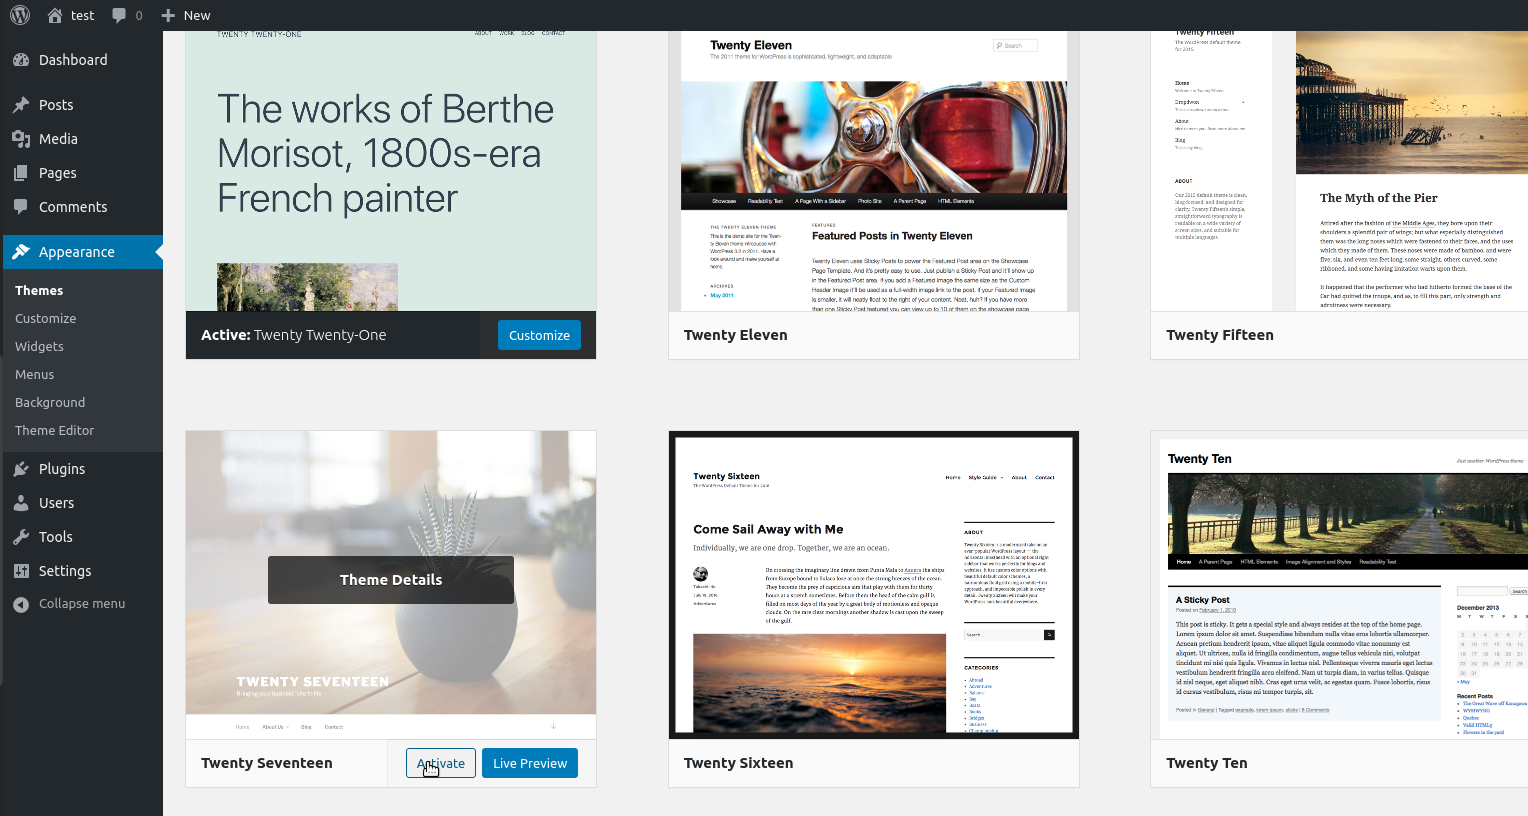Open the Settings menu label
The height and width of the screenshot is (816, 1528).
[x=65, y=571]
